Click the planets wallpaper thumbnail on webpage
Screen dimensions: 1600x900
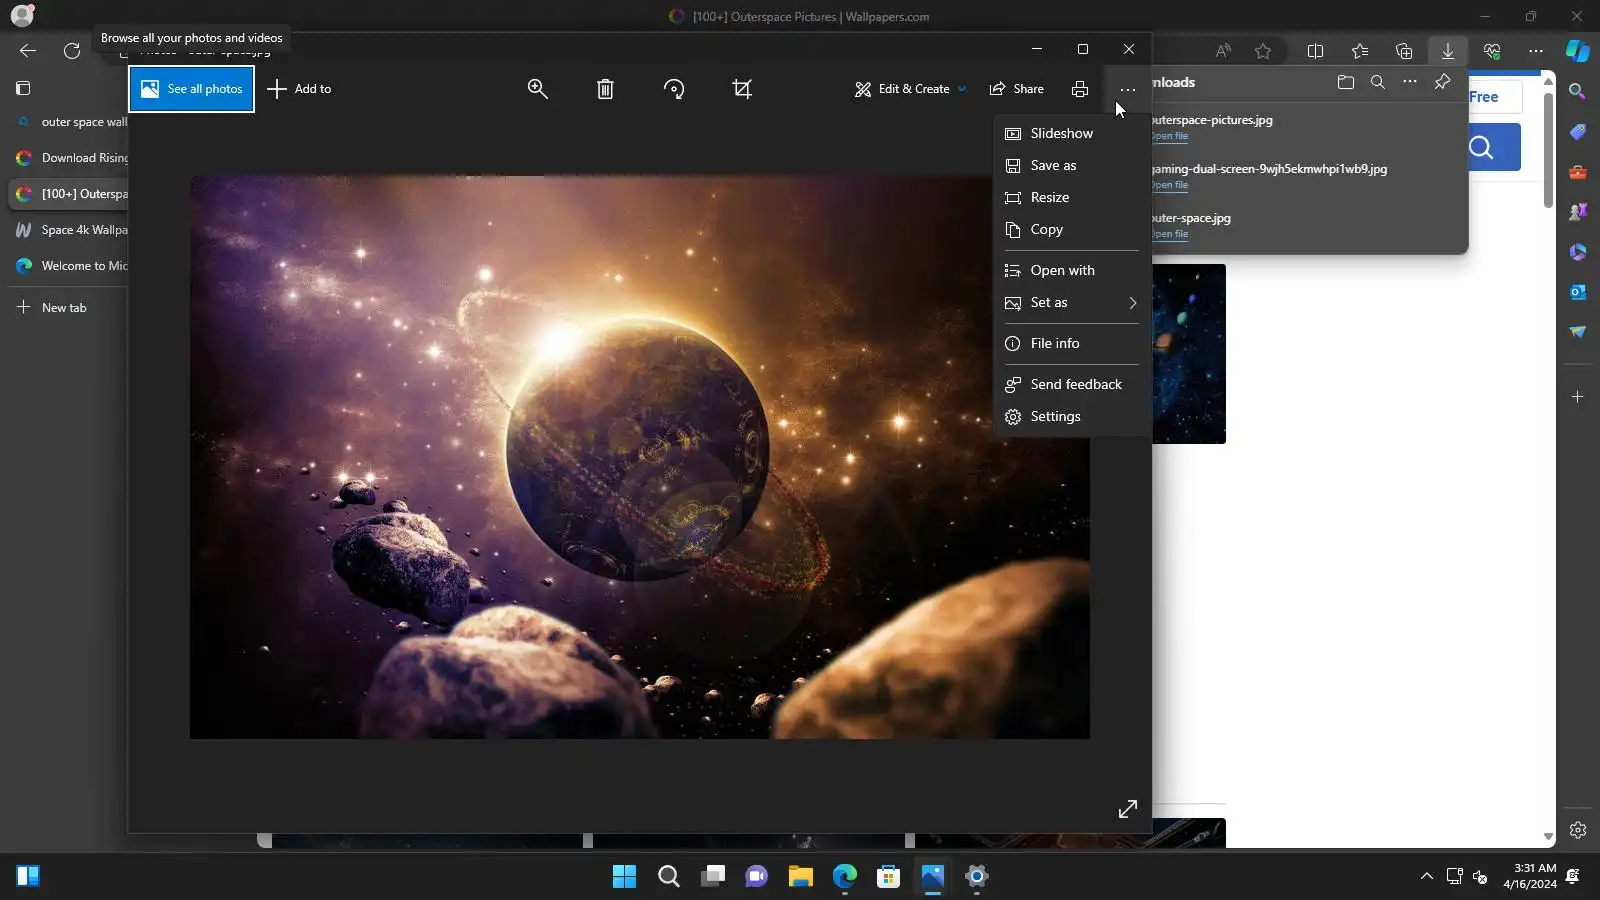[1189, 354]
